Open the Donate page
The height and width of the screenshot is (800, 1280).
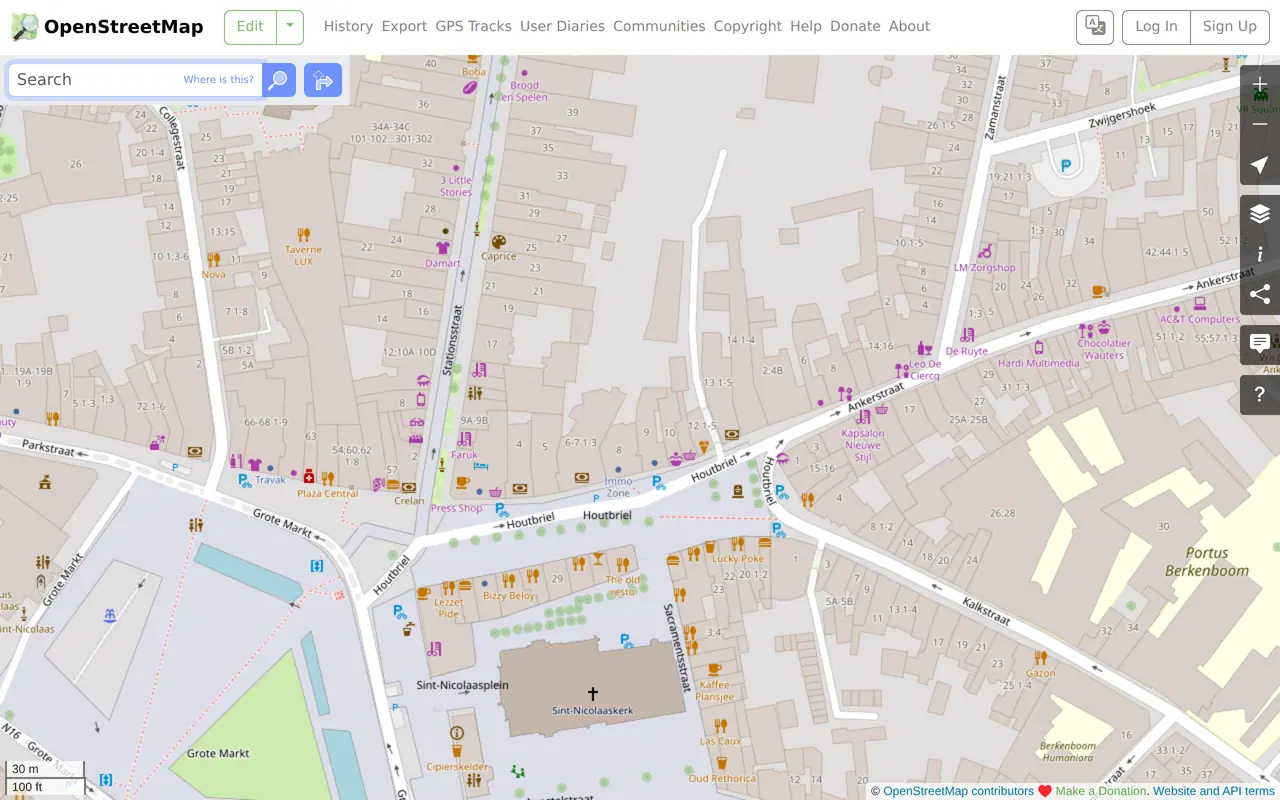[x=855, y=26]
